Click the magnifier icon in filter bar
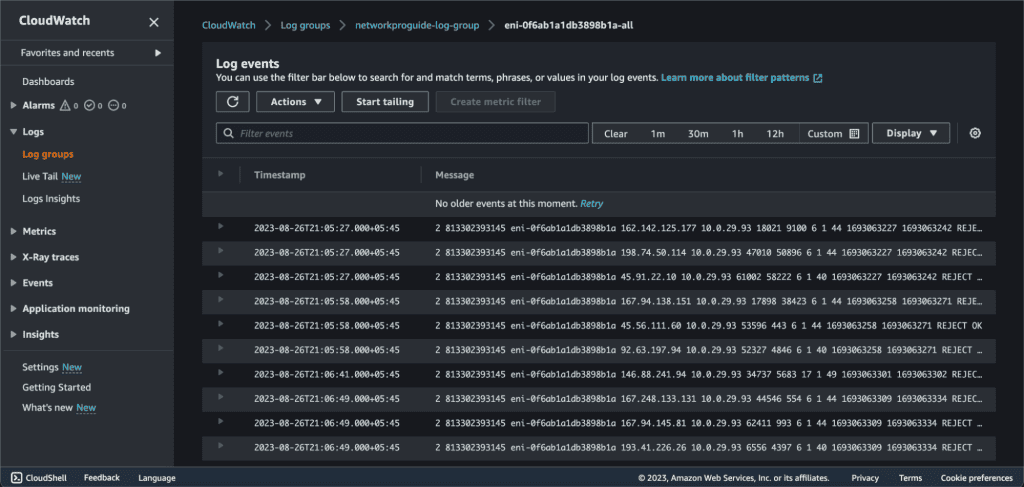This screenshot has width=1024, height=487. pos(229,133)
